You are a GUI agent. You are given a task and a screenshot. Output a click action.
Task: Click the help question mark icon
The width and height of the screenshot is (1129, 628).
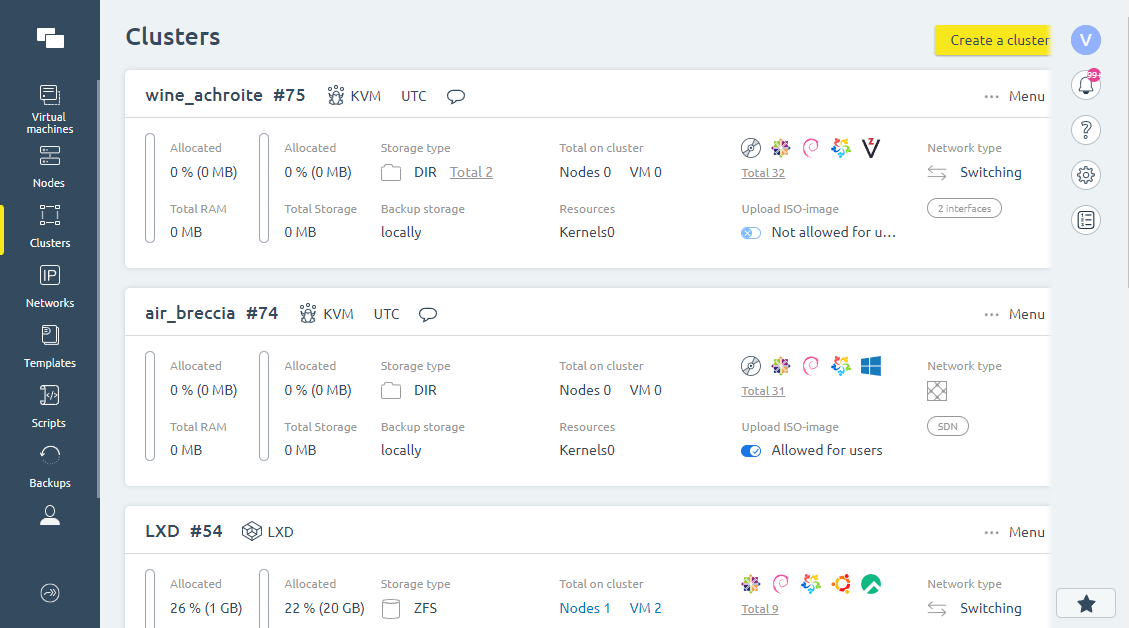(x=1085, y=130)
